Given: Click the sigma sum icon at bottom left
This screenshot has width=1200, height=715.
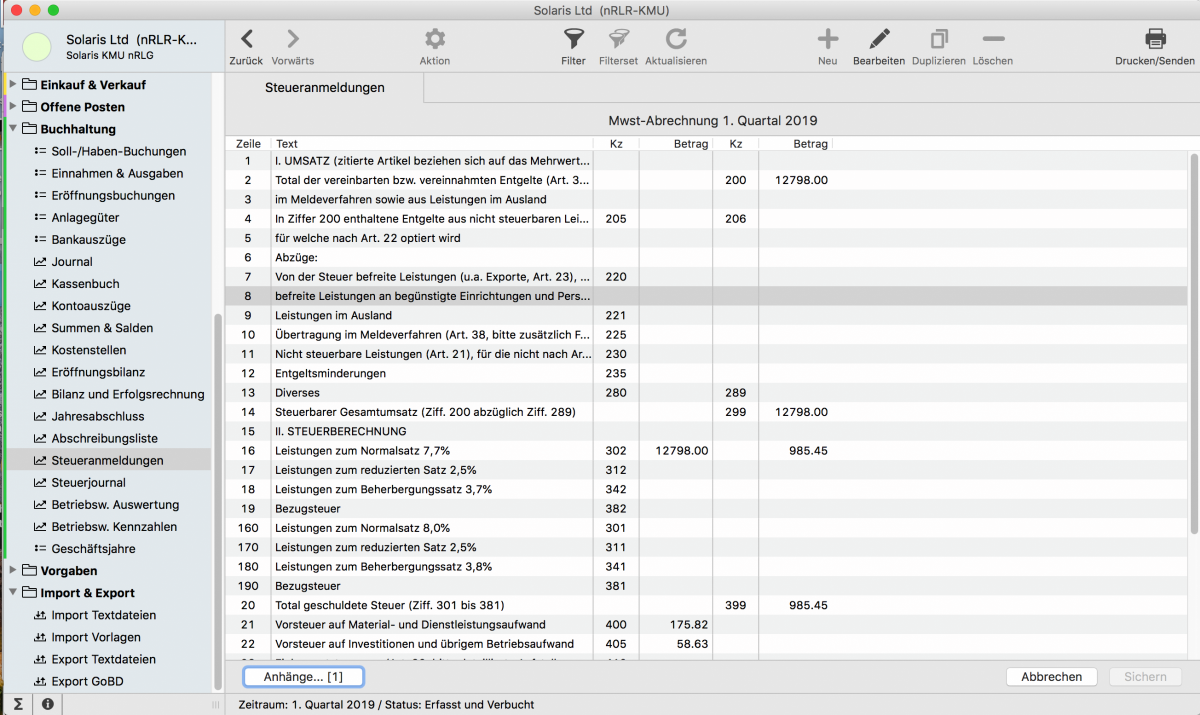Looking at the screenshot, I should click(18, 704).
